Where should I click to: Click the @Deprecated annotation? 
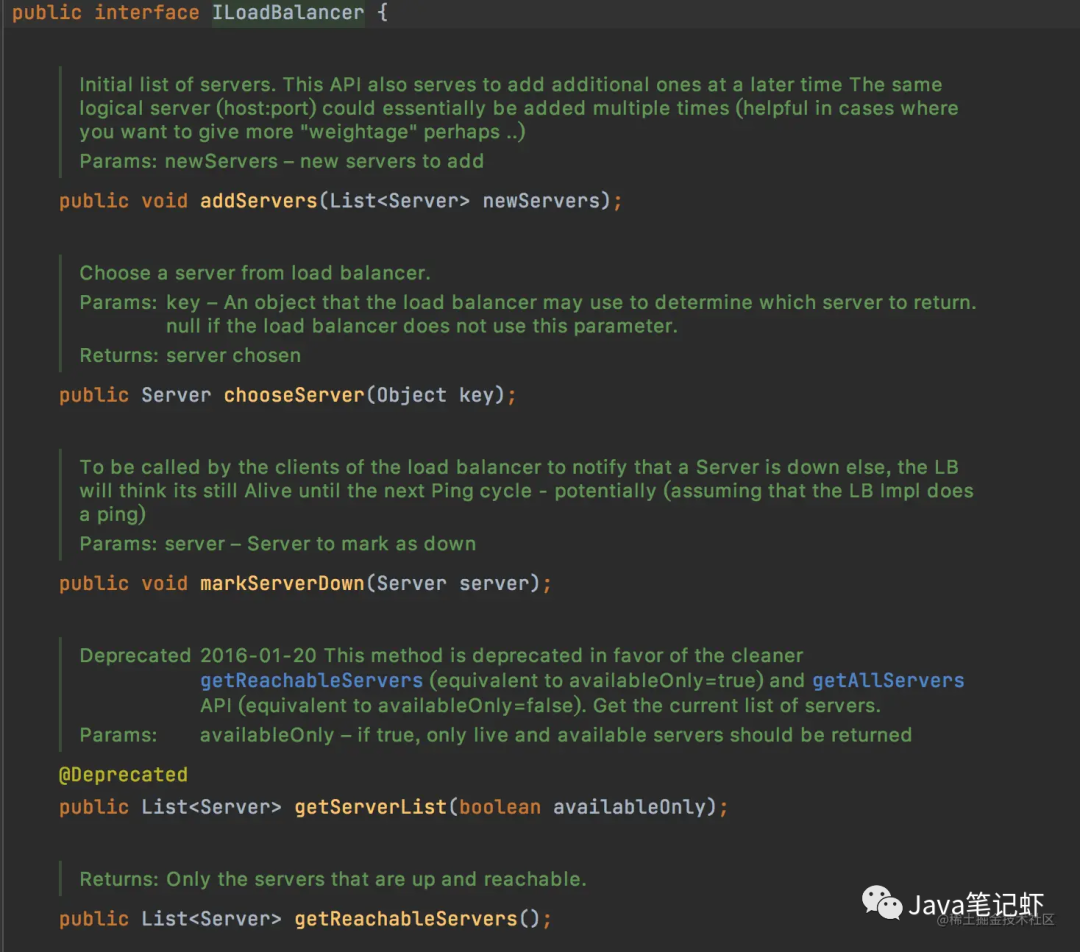click(x=123, y=775)
